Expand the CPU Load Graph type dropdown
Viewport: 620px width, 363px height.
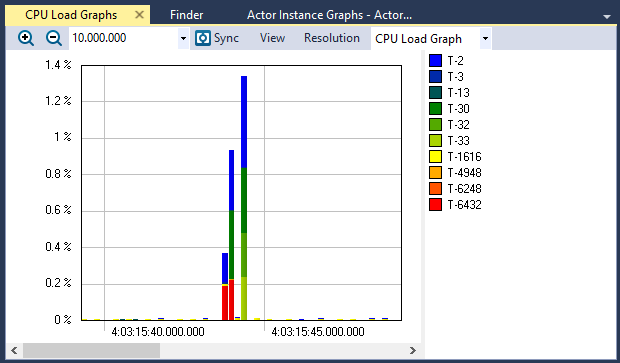point(486,38)
